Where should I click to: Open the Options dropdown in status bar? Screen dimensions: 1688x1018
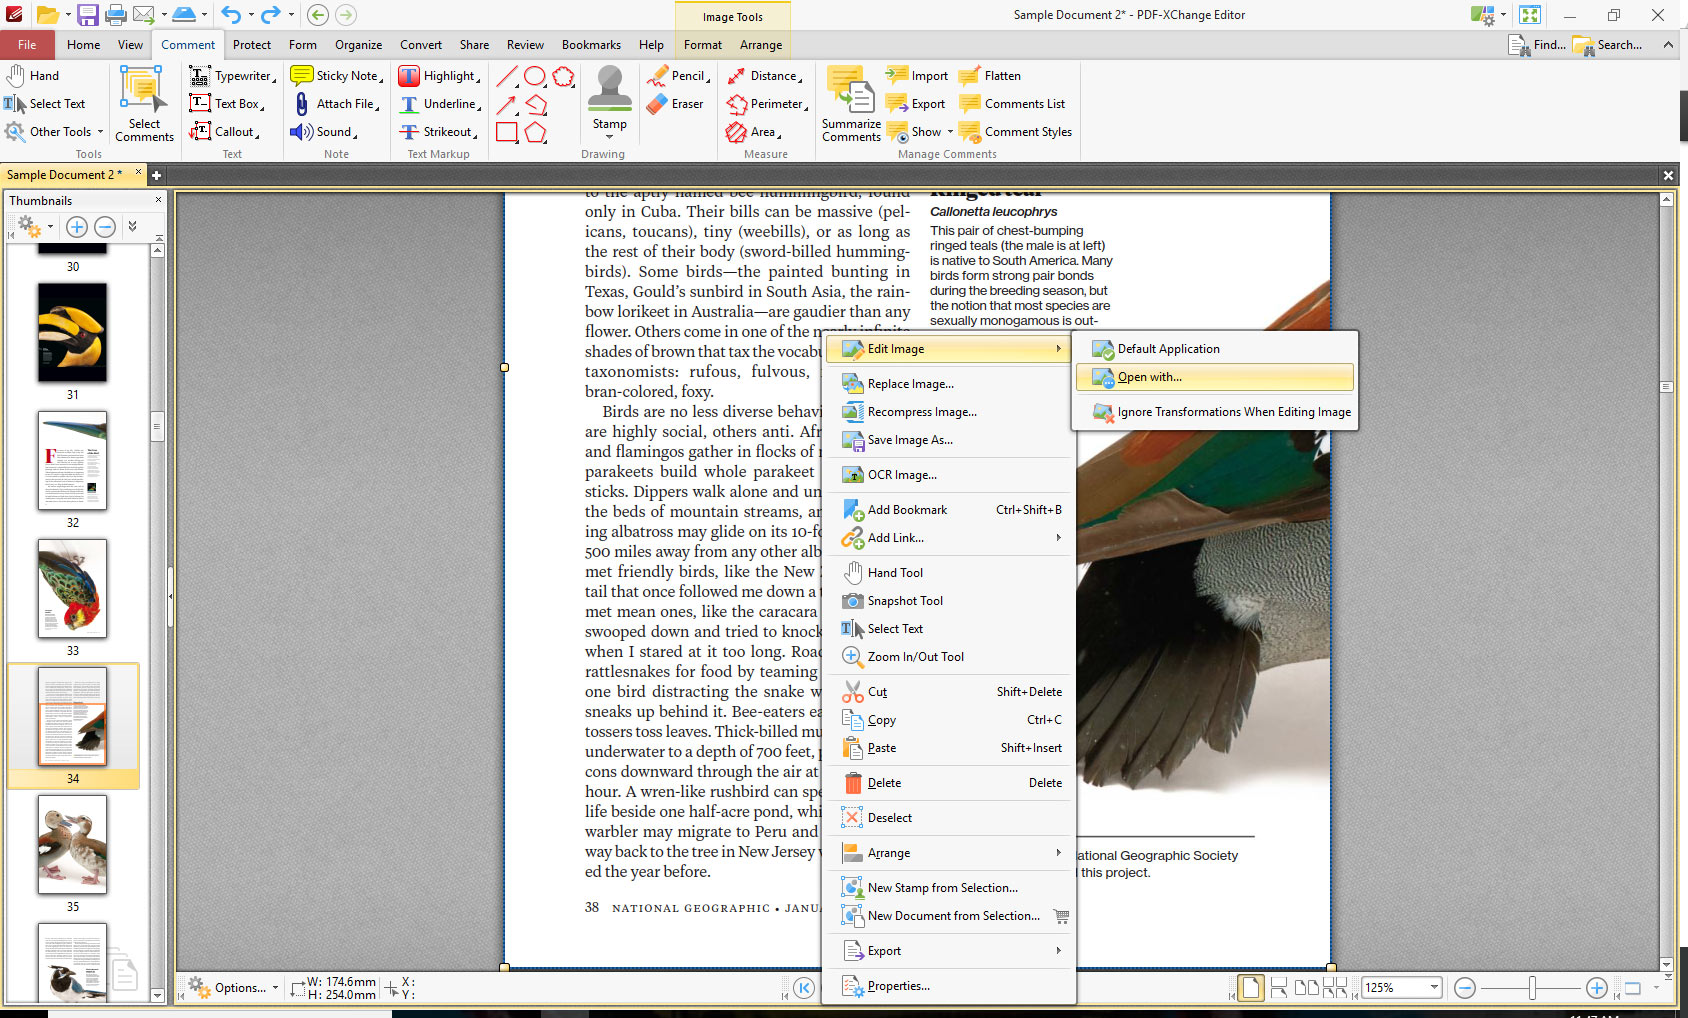(x=233, y=988)
